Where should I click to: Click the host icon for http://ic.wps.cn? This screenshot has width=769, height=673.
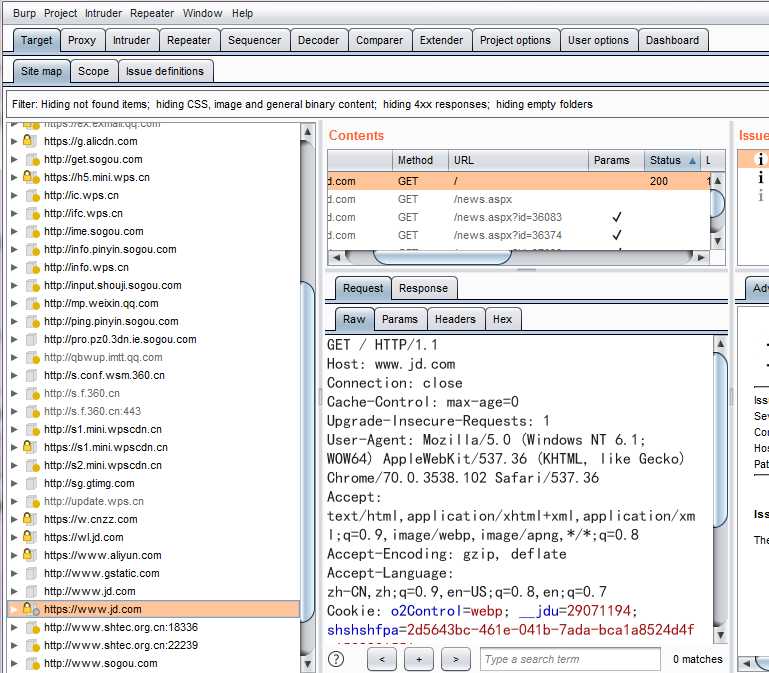(x=32, y=195)
